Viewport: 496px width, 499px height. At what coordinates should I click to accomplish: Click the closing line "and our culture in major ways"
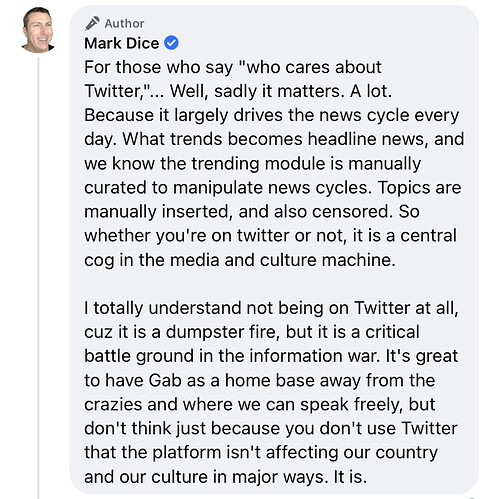pos(226,477)
